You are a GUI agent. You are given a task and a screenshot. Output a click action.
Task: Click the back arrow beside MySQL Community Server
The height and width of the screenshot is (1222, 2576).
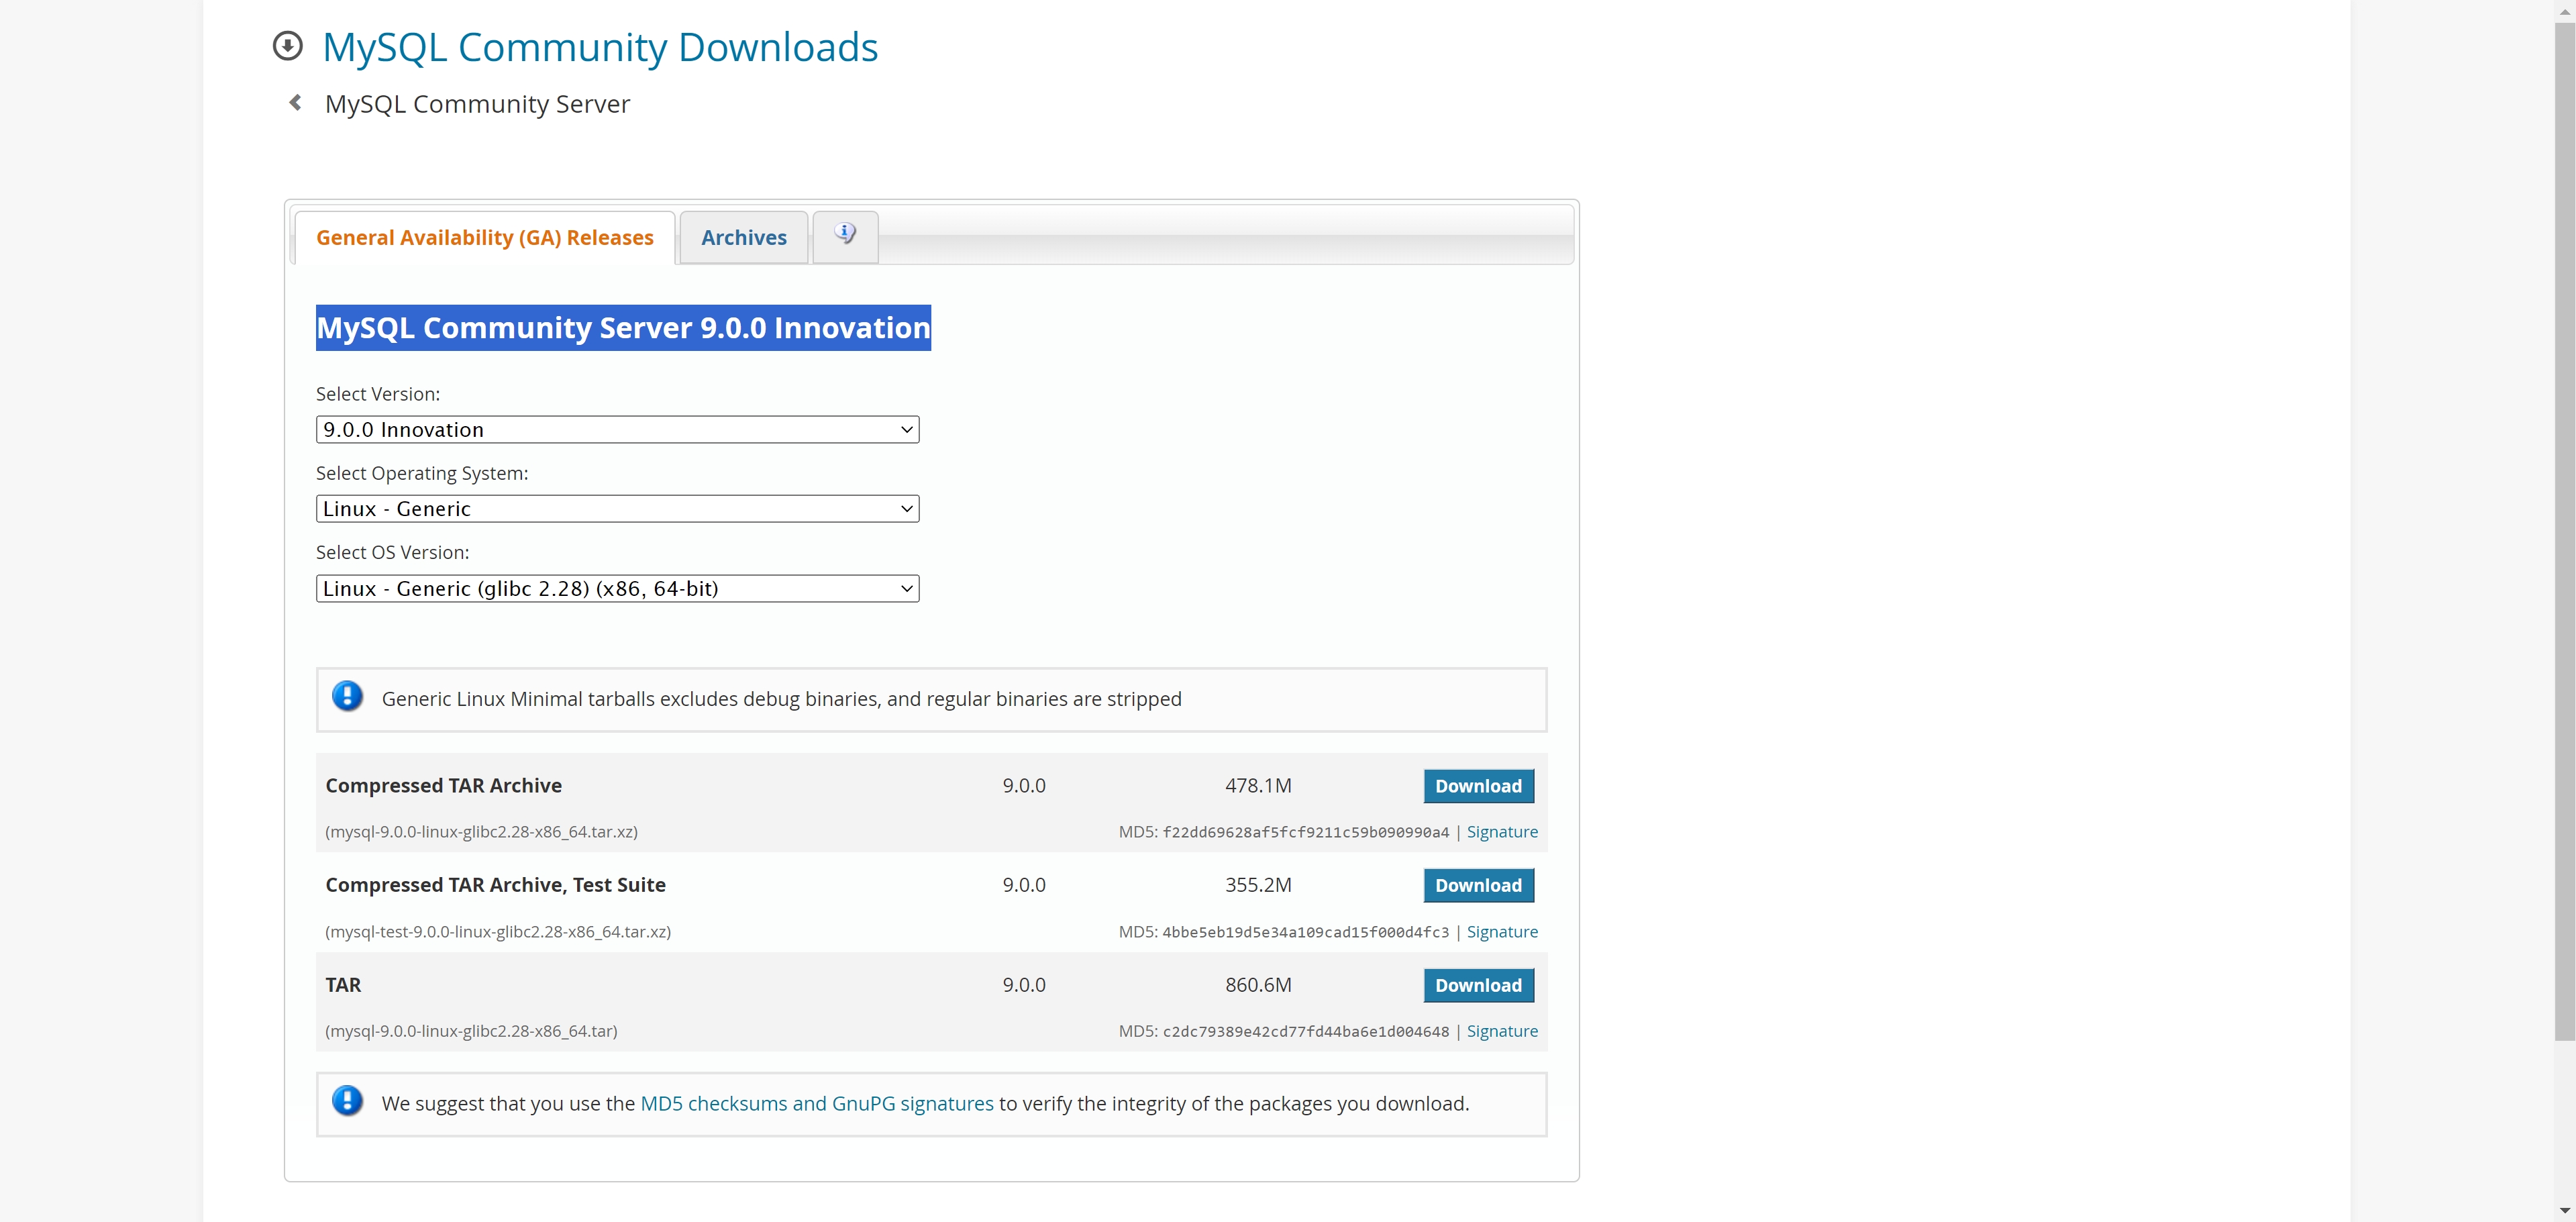click(295, 103)
